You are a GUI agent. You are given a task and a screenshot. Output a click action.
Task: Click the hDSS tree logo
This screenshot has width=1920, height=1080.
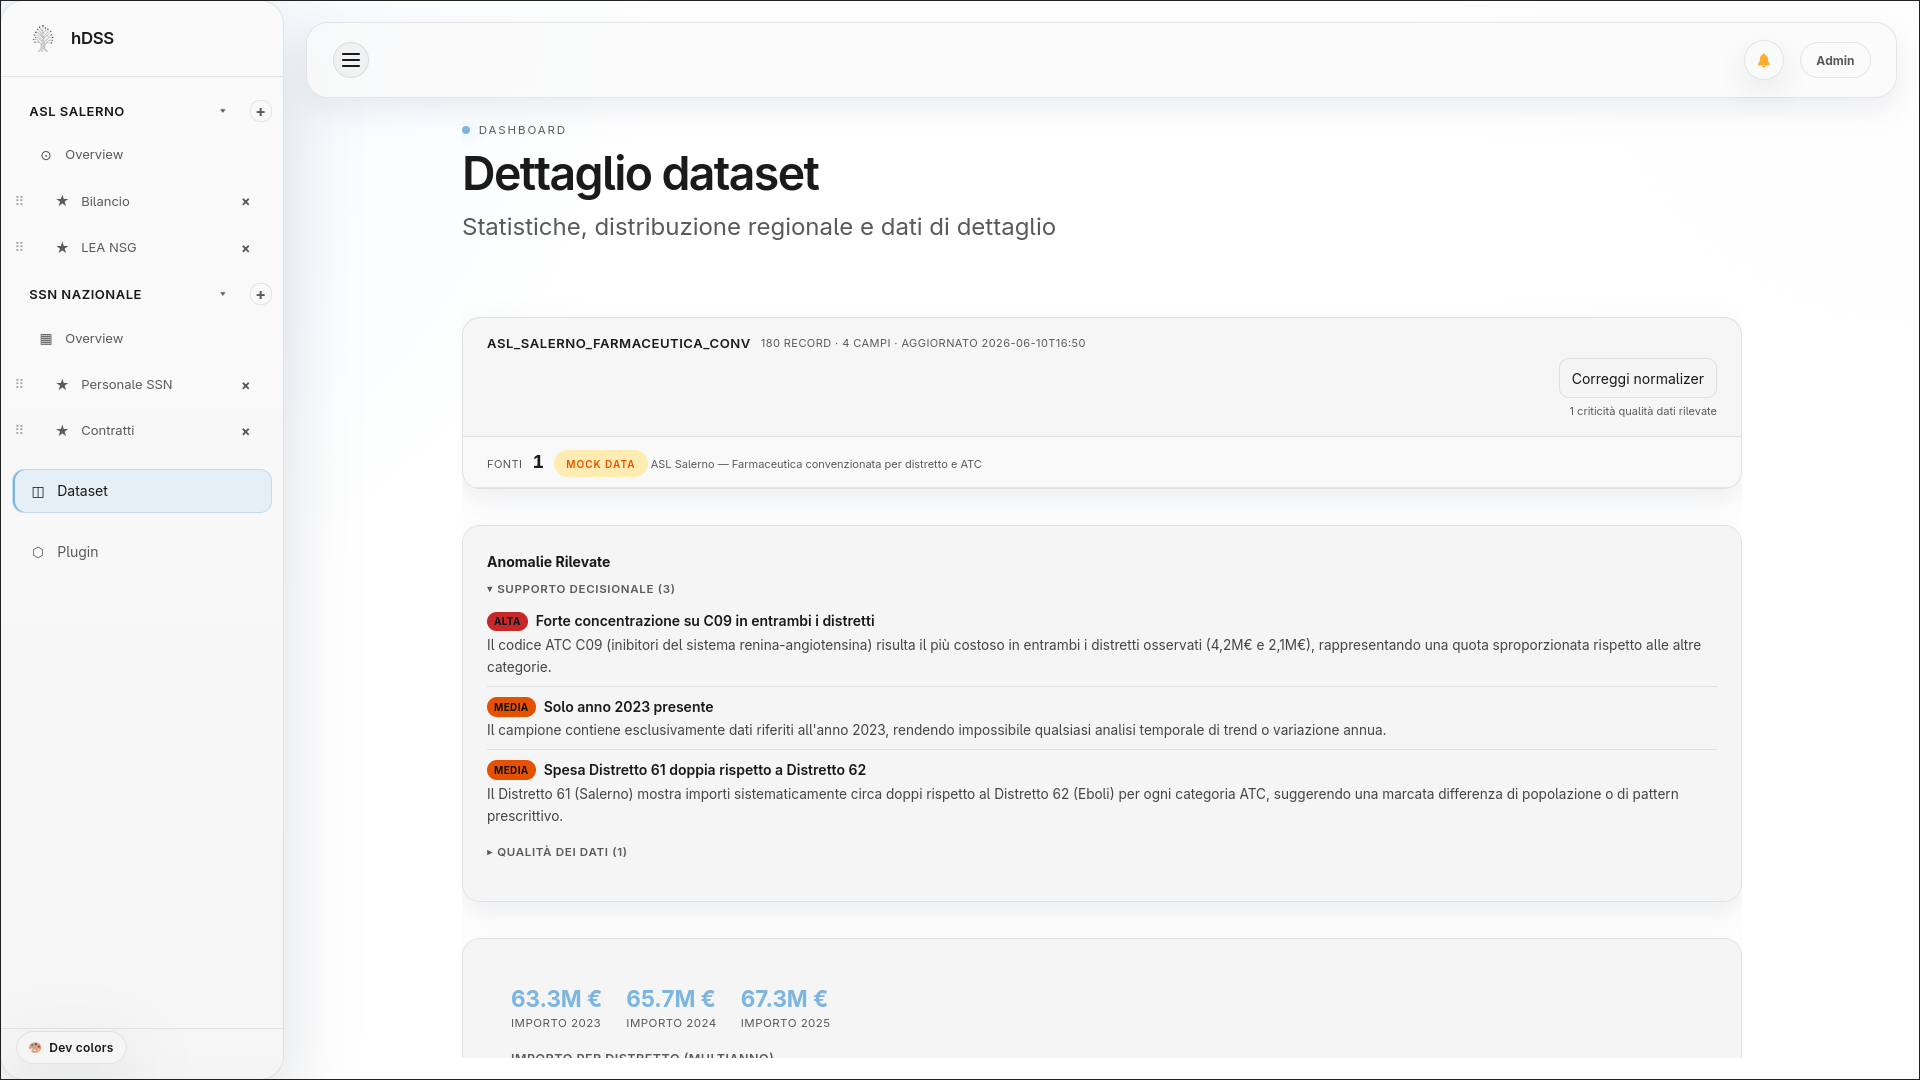tap(43, 38)
